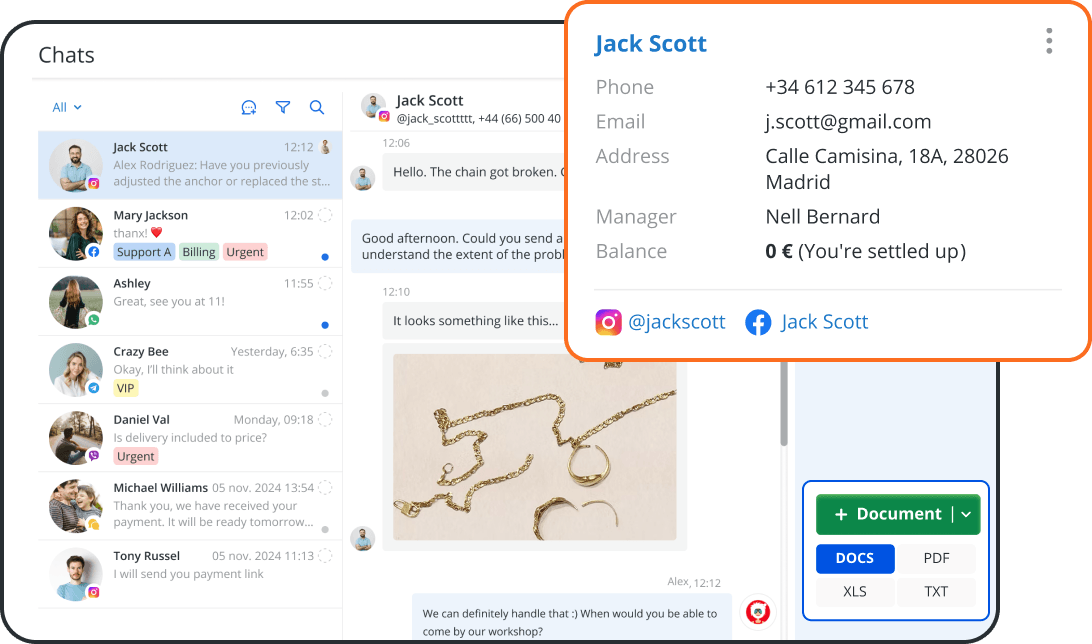This screenshot has width=1092, height=644.
Task: Switch to the PDF format tab
Action: (x=936, y=558)
